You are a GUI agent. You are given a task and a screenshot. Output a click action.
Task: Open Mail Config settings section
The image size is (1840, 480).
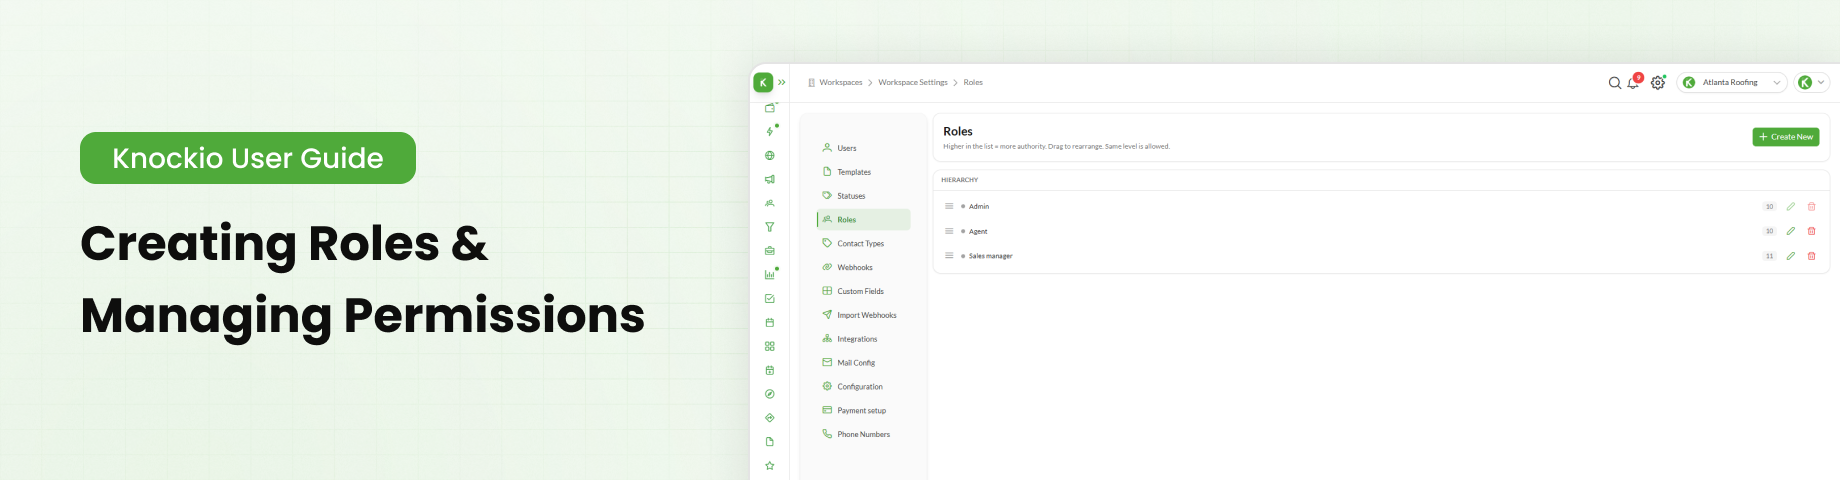863,363
